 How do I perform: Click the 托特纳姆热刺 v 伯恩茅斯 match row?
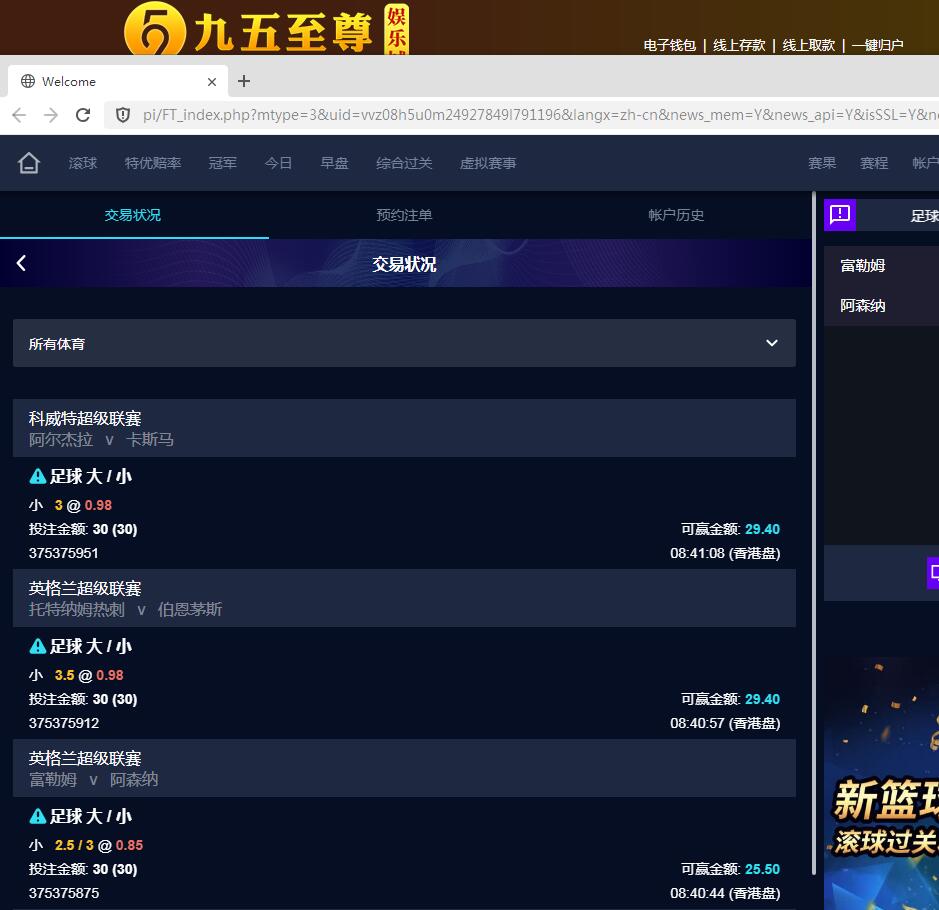coord(125,609)
